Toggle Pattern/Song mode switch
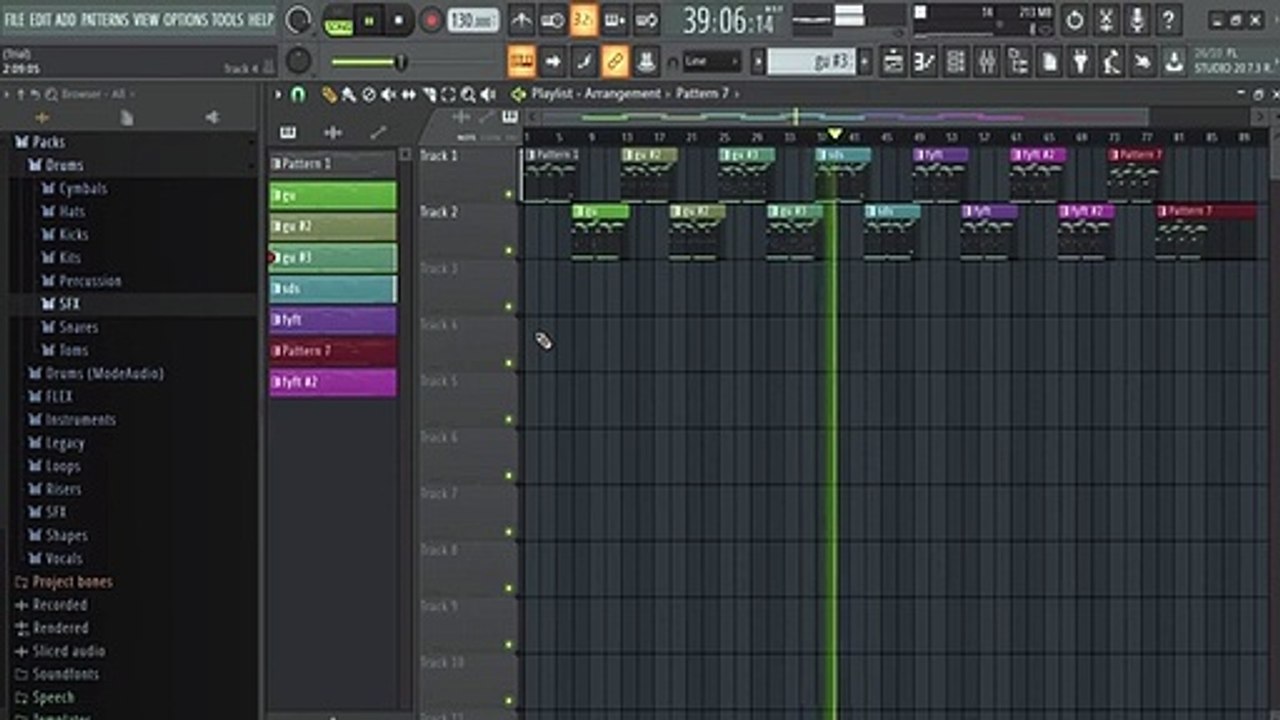The image size is (1280, 720). (339, 20)
